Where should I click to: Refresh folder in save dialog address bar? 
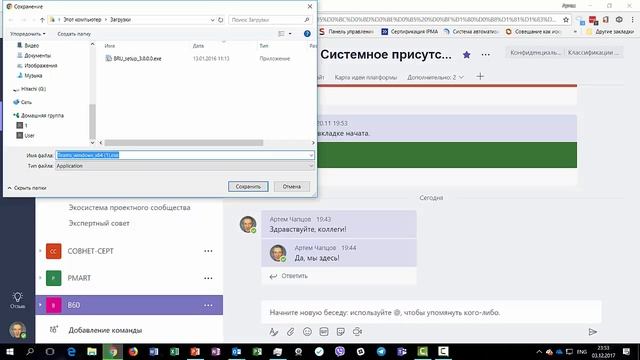221,20
